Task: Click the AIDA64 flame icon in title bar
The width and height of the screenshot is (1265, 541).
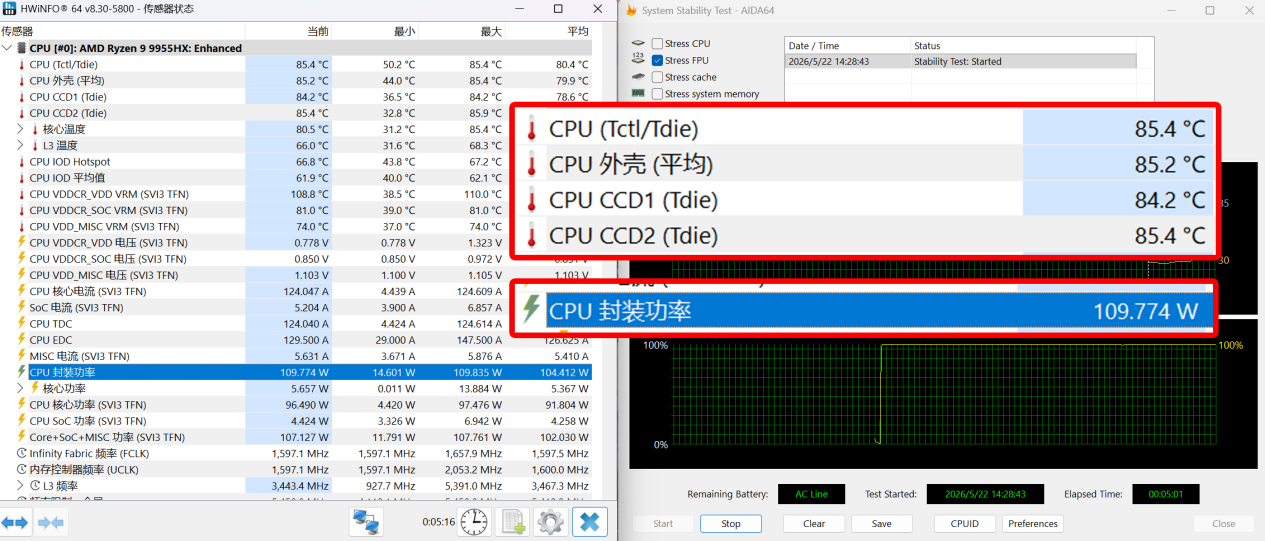Action: pyautogui.click(x=630, y=10)
